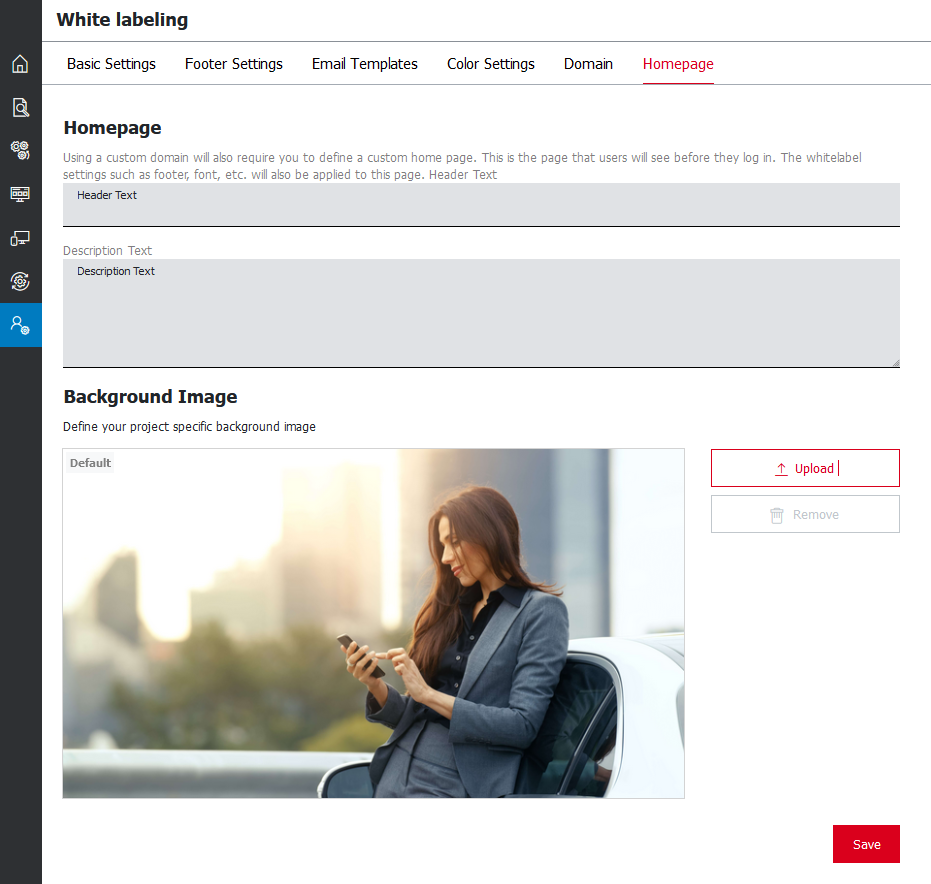
Task: Open the Home icon in sidebar
Action: [20, 65]
